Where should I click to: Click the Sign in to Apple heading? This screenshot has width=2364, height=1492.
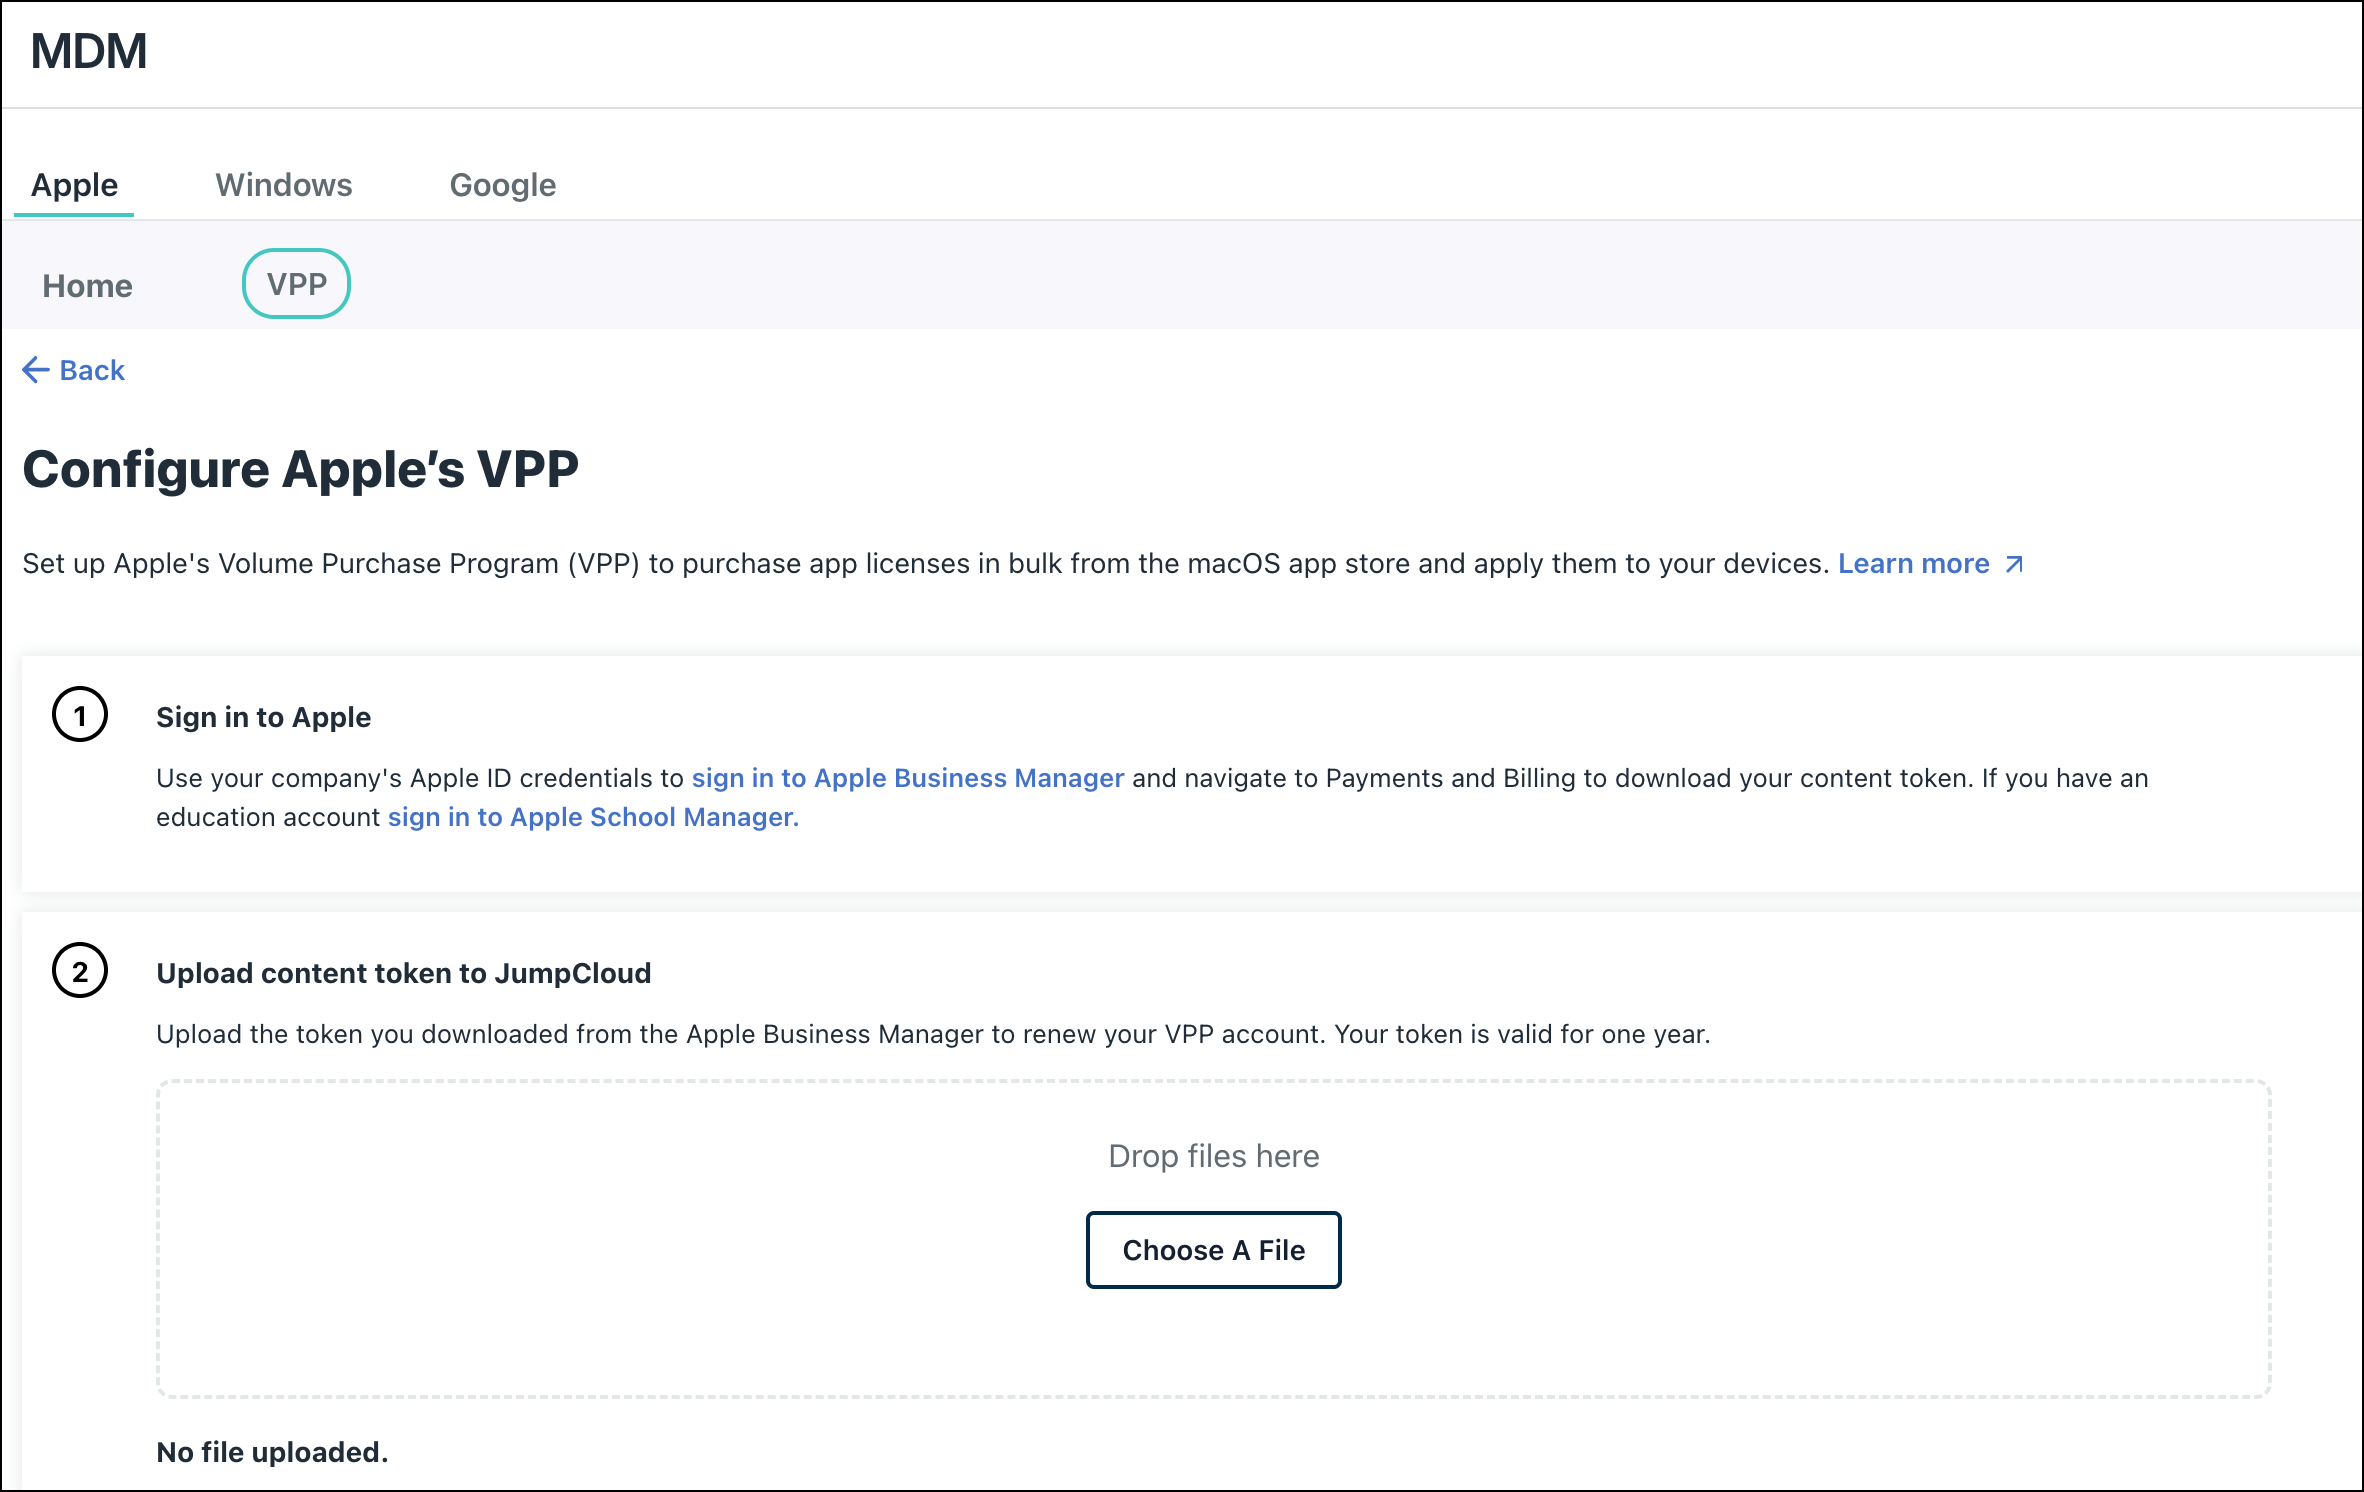(263, 716)
